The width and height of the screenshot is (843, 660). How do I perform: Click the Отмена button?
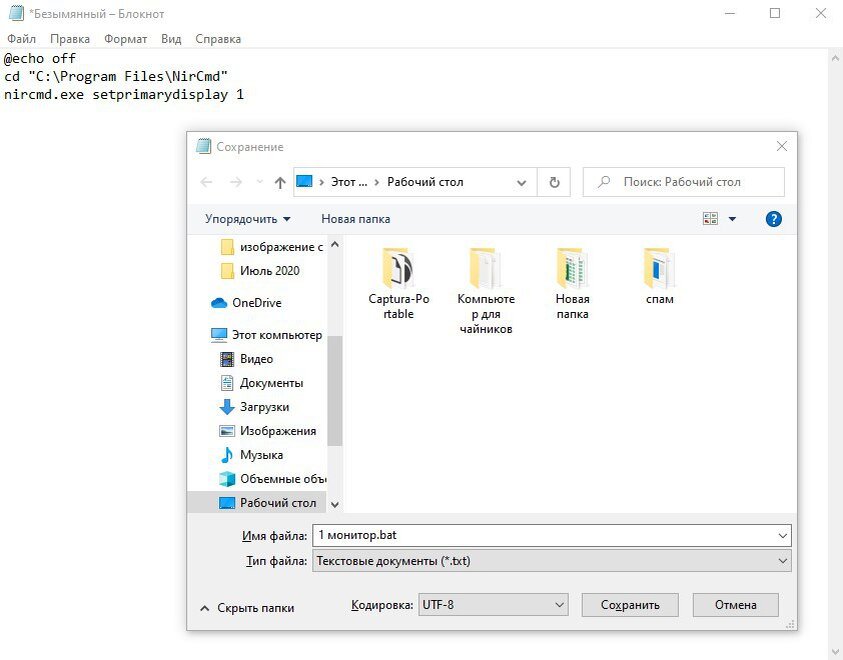tap(735, 605)
